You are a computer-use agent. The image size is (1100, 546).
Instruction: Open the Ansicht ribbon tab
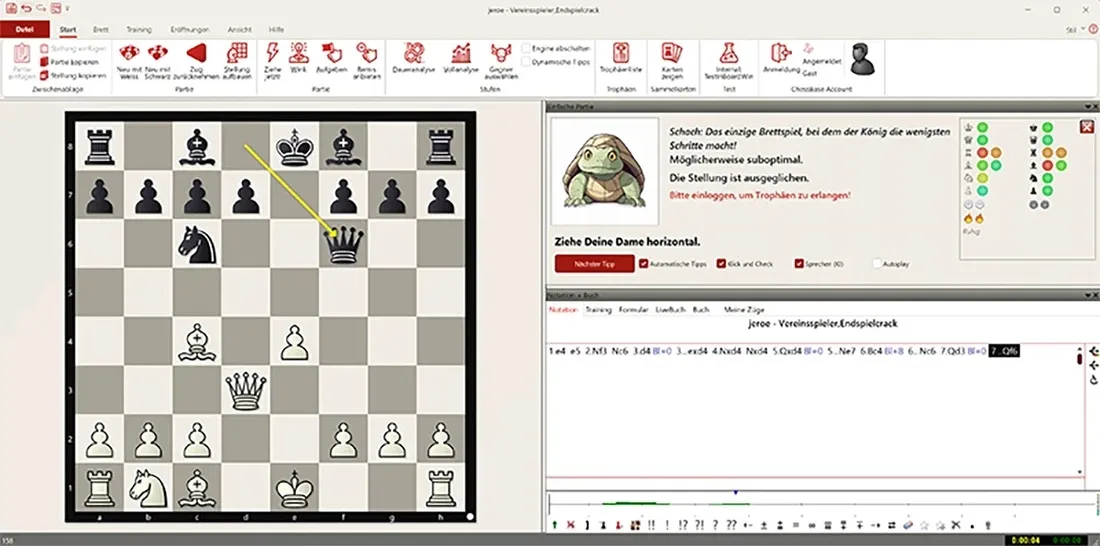pyautogui.click(x=239, y=30)
